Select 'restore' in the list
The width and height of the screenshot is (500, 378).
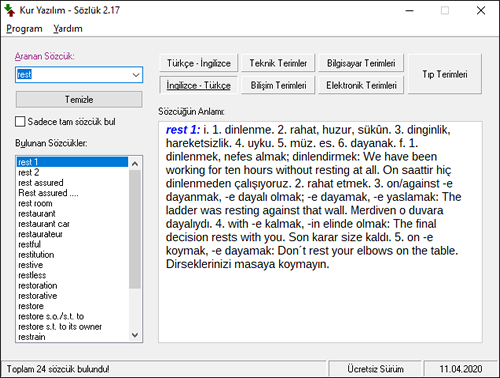pyautogui.click(x=72, y=306)
